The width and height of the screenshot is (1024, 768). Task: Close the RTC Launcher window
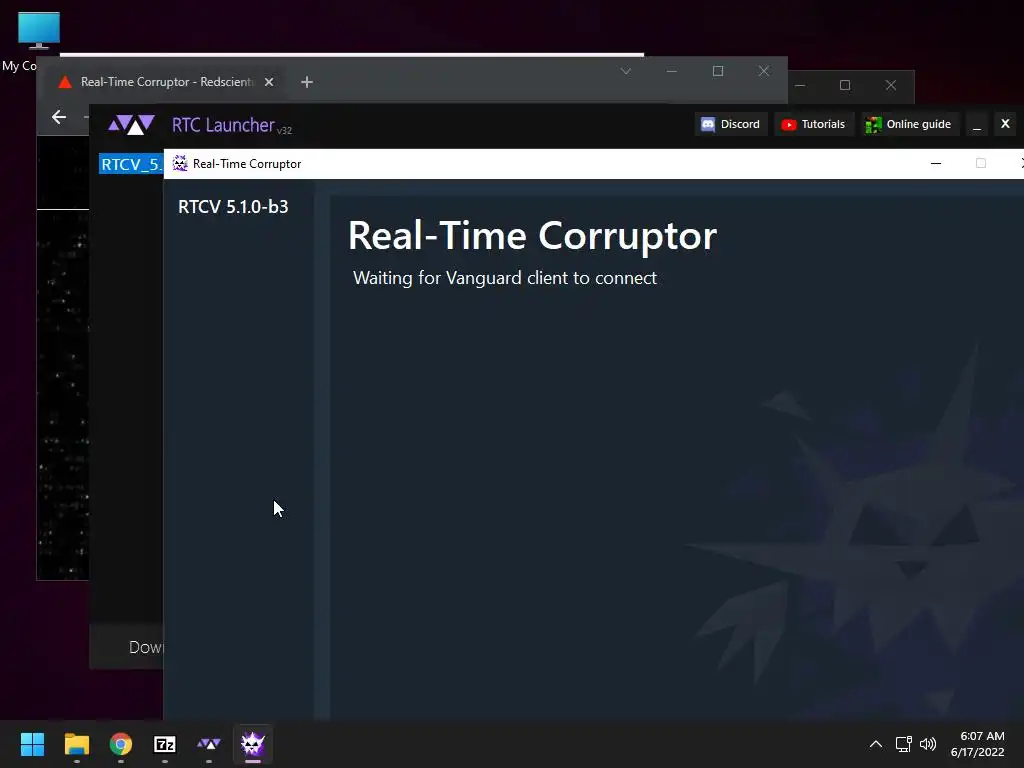tap(1005, 123)
